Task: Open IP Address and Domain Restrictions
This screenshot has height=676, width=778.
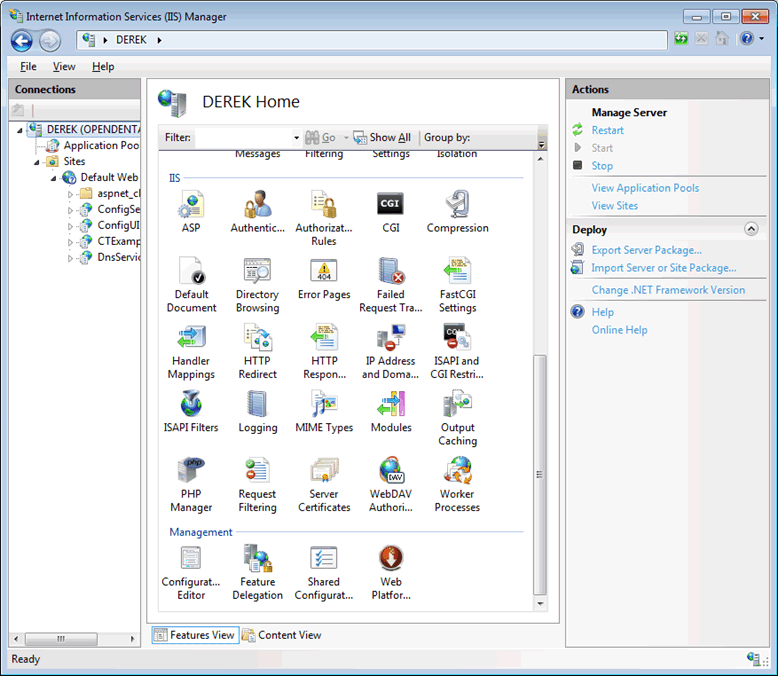Action: (x=390, y=351)
